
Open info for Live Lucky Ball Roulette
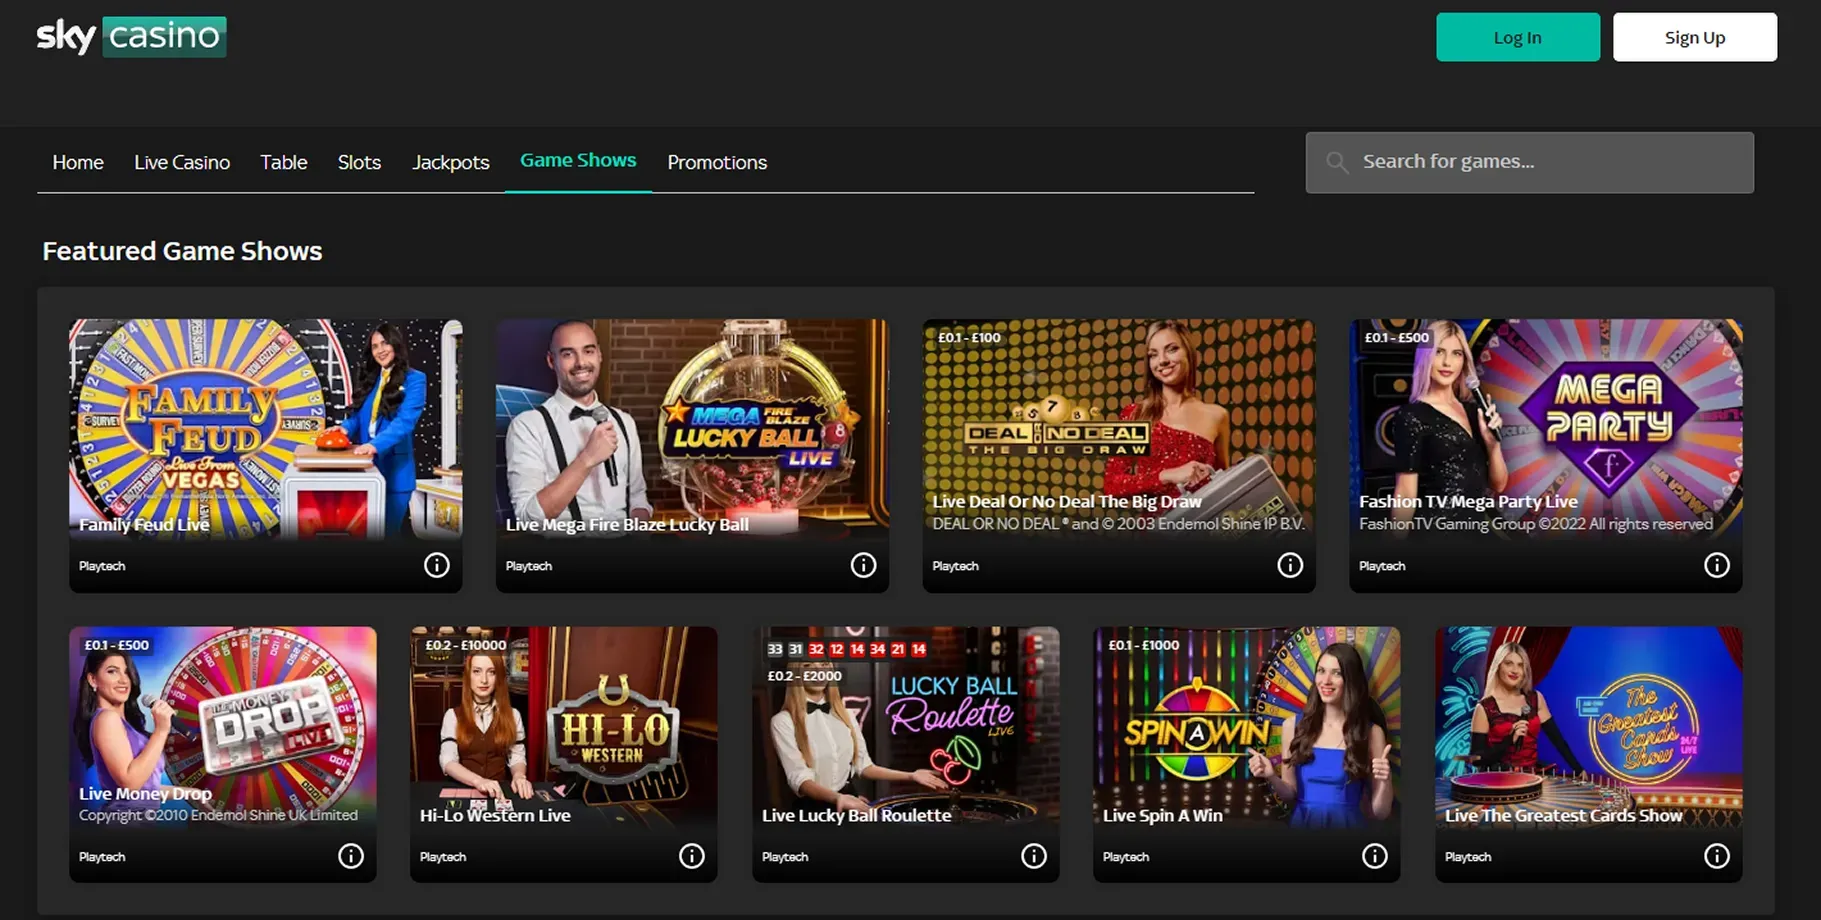pyautogui.click(x=1034, y=856)
